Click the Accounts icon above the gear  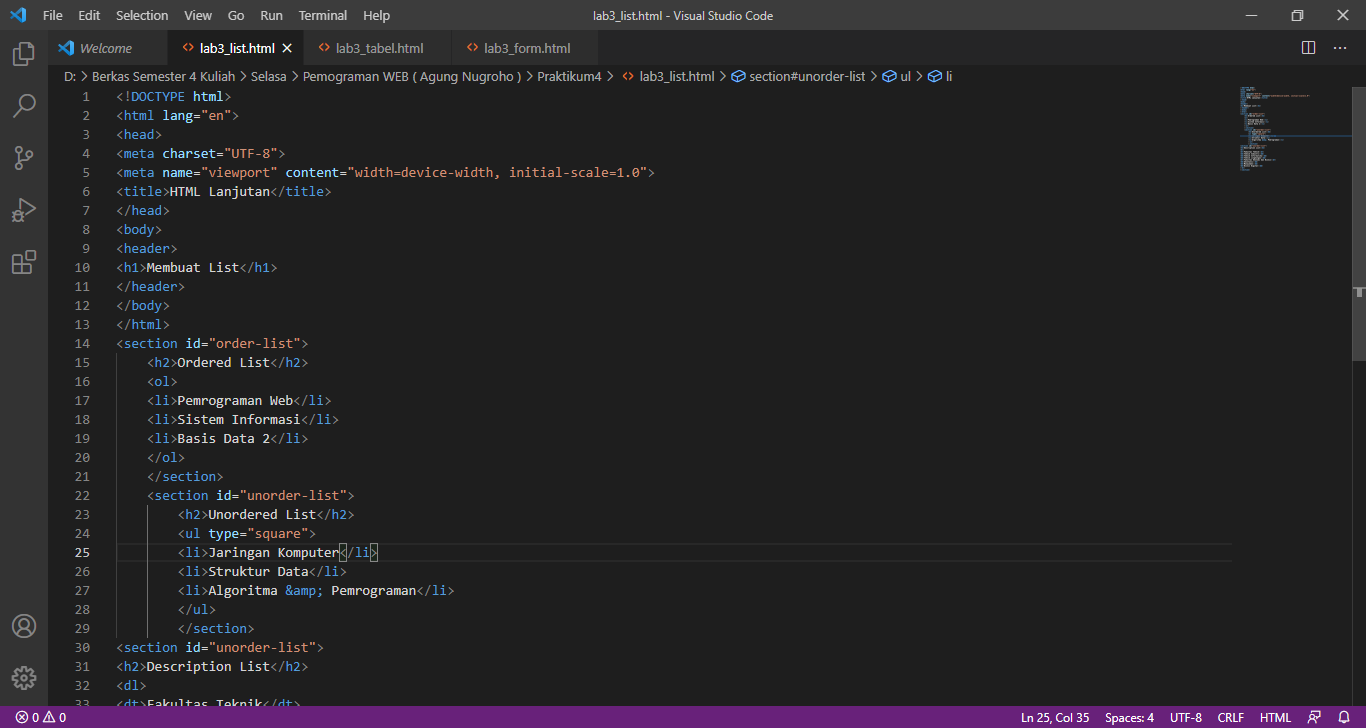24,626
